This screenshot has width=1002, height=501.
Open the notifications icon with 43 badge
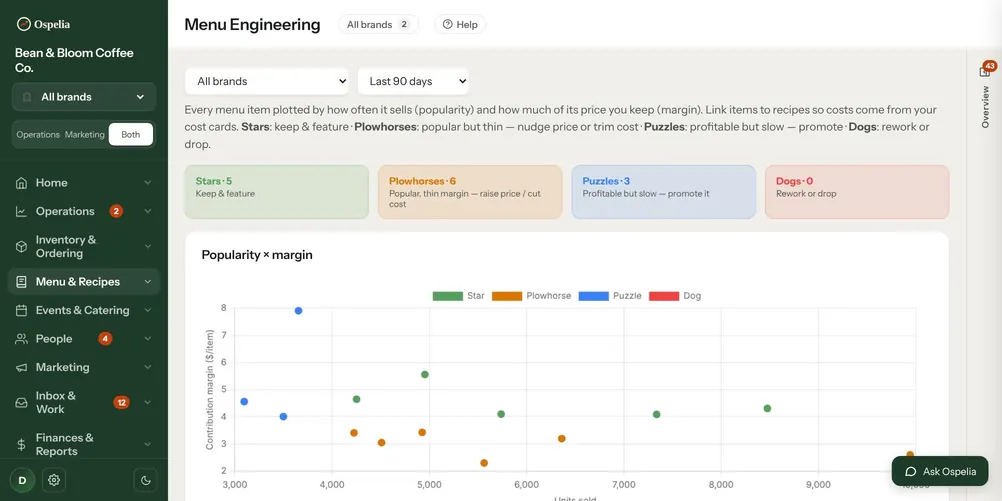985,71
